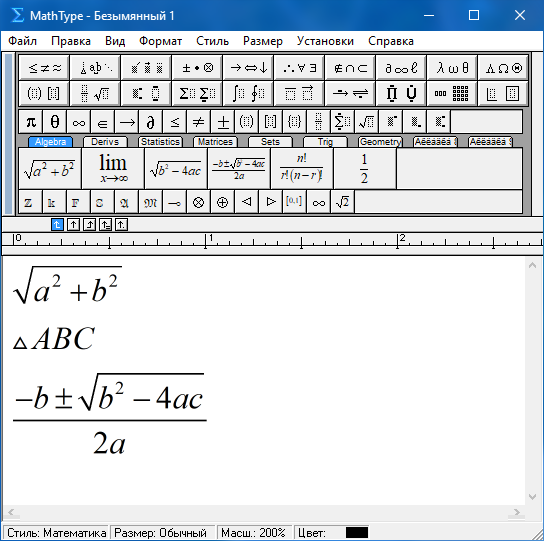Image resolution: width=544 pixels, height=541 pixels.
Task: Insert the blackboard bold Z symbol
Action: [31, 202]
